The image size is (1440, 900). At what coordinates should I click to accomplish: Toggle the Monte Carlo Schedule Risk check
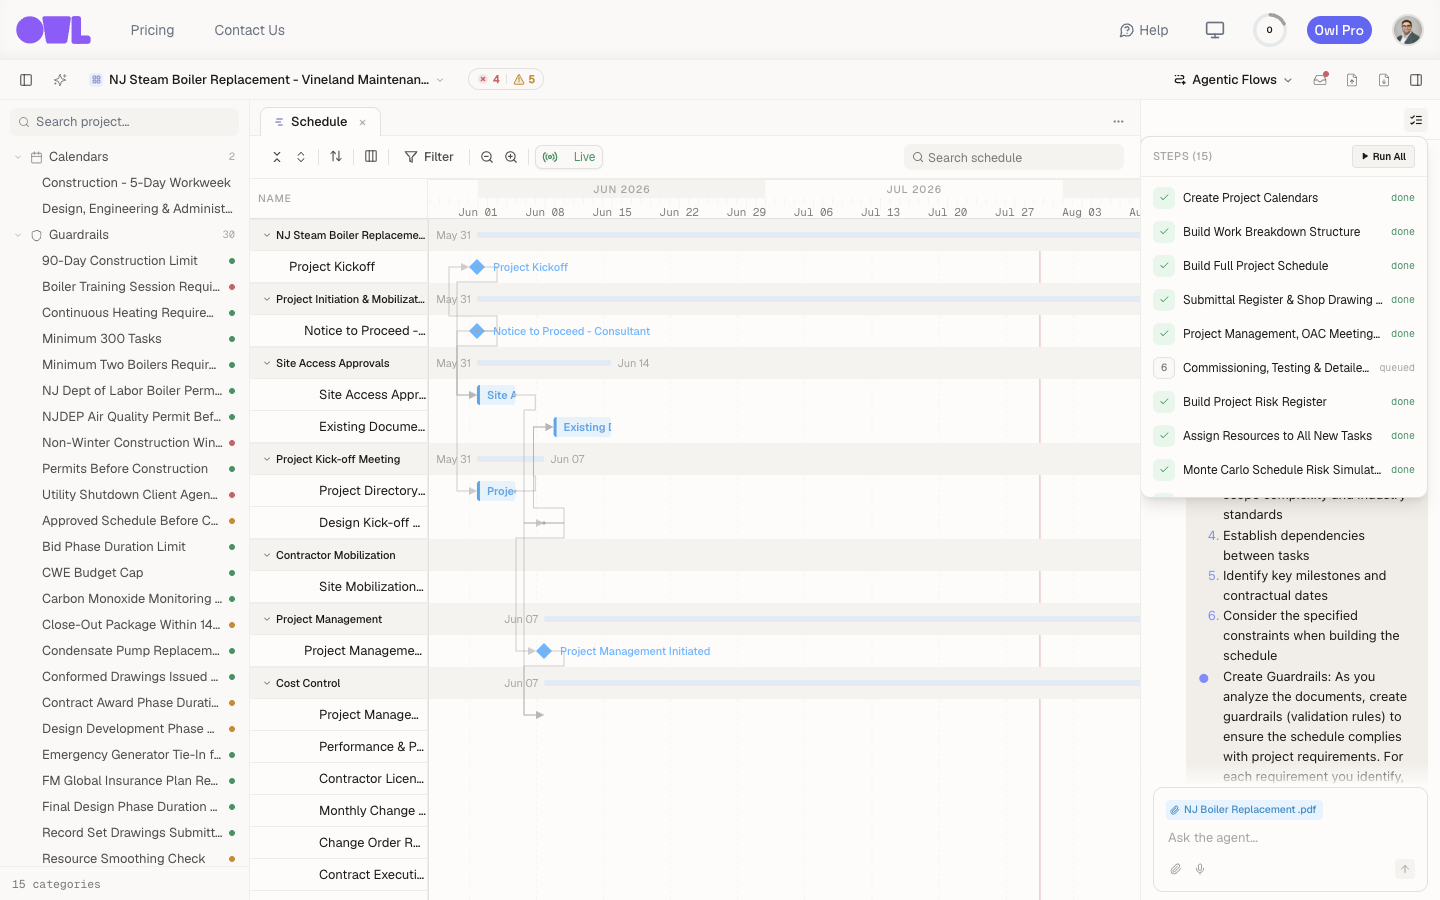(1164, 470)
